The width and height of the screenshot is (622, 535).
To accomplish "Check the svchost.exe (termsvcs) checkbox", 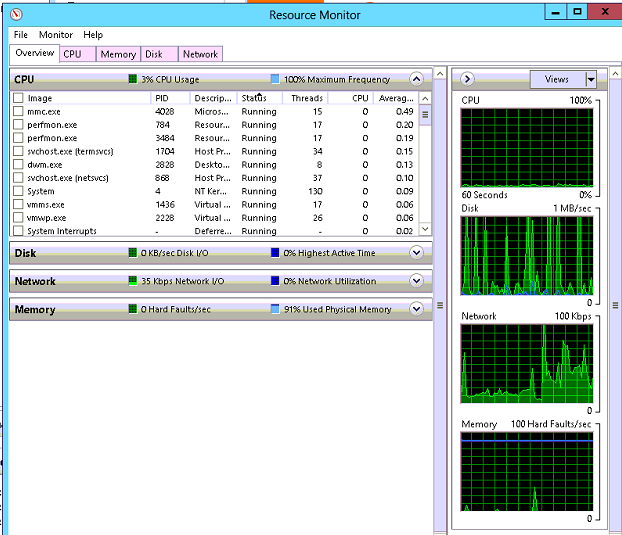I will tap(18, 151).
